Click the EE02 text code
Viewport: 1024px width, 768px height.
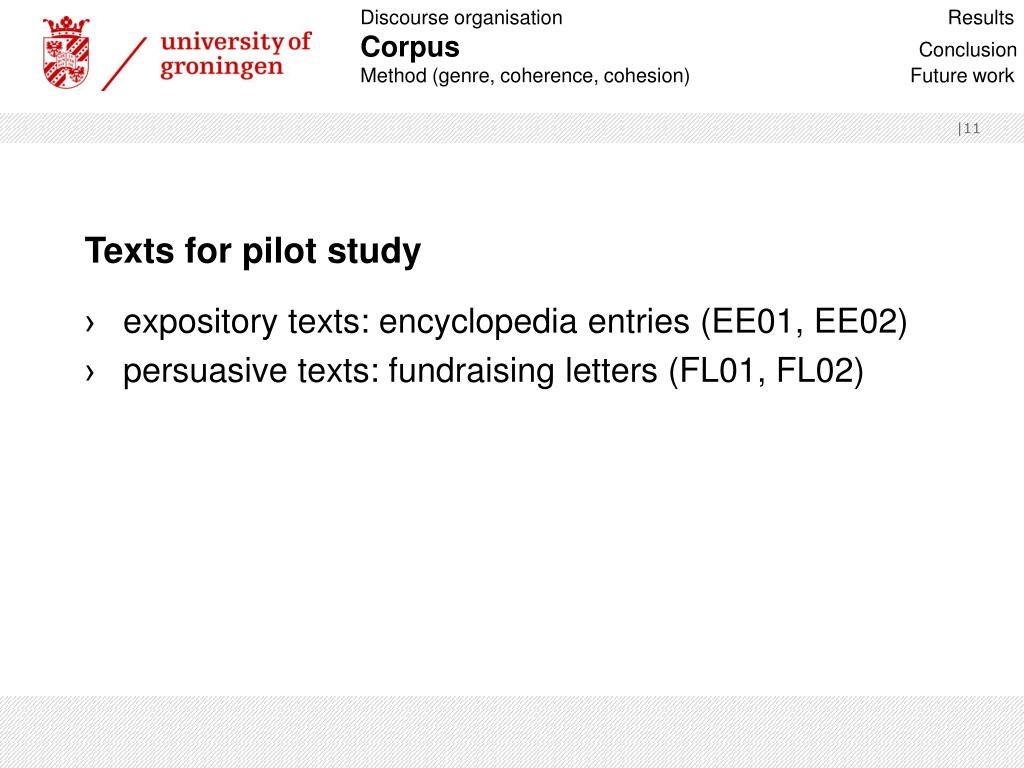[x=855, y=321]
